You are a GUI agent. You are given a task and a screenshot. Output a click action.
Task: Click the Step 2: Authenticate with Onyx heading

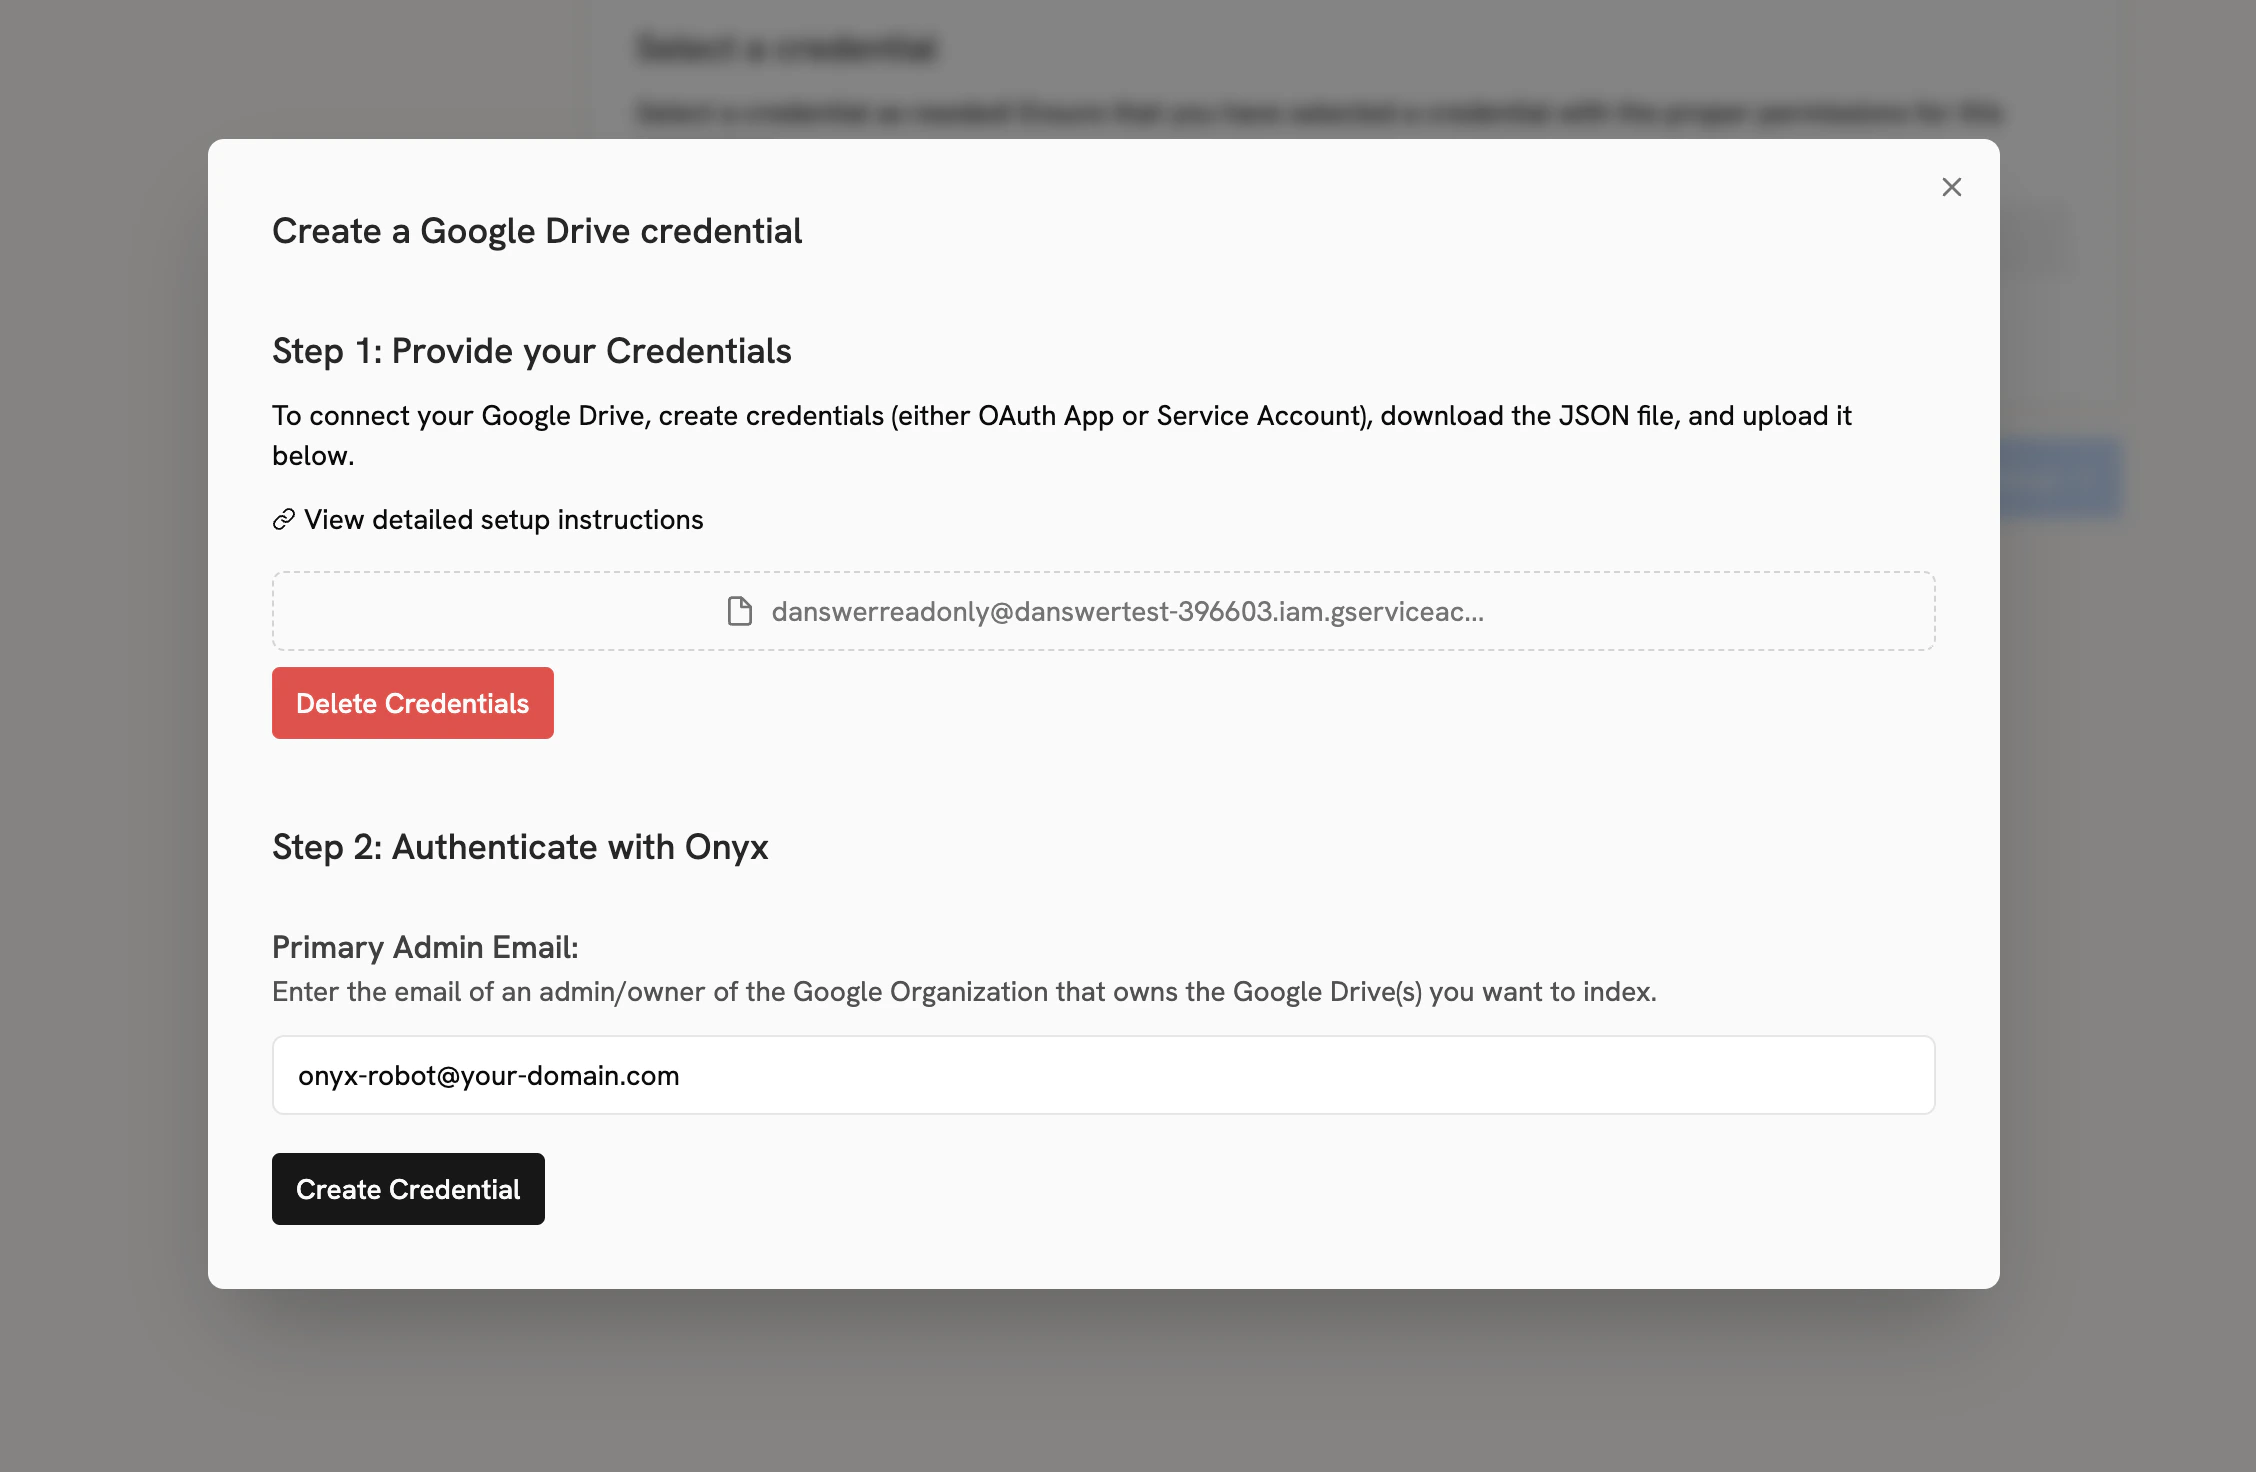[x=520, y=847]
